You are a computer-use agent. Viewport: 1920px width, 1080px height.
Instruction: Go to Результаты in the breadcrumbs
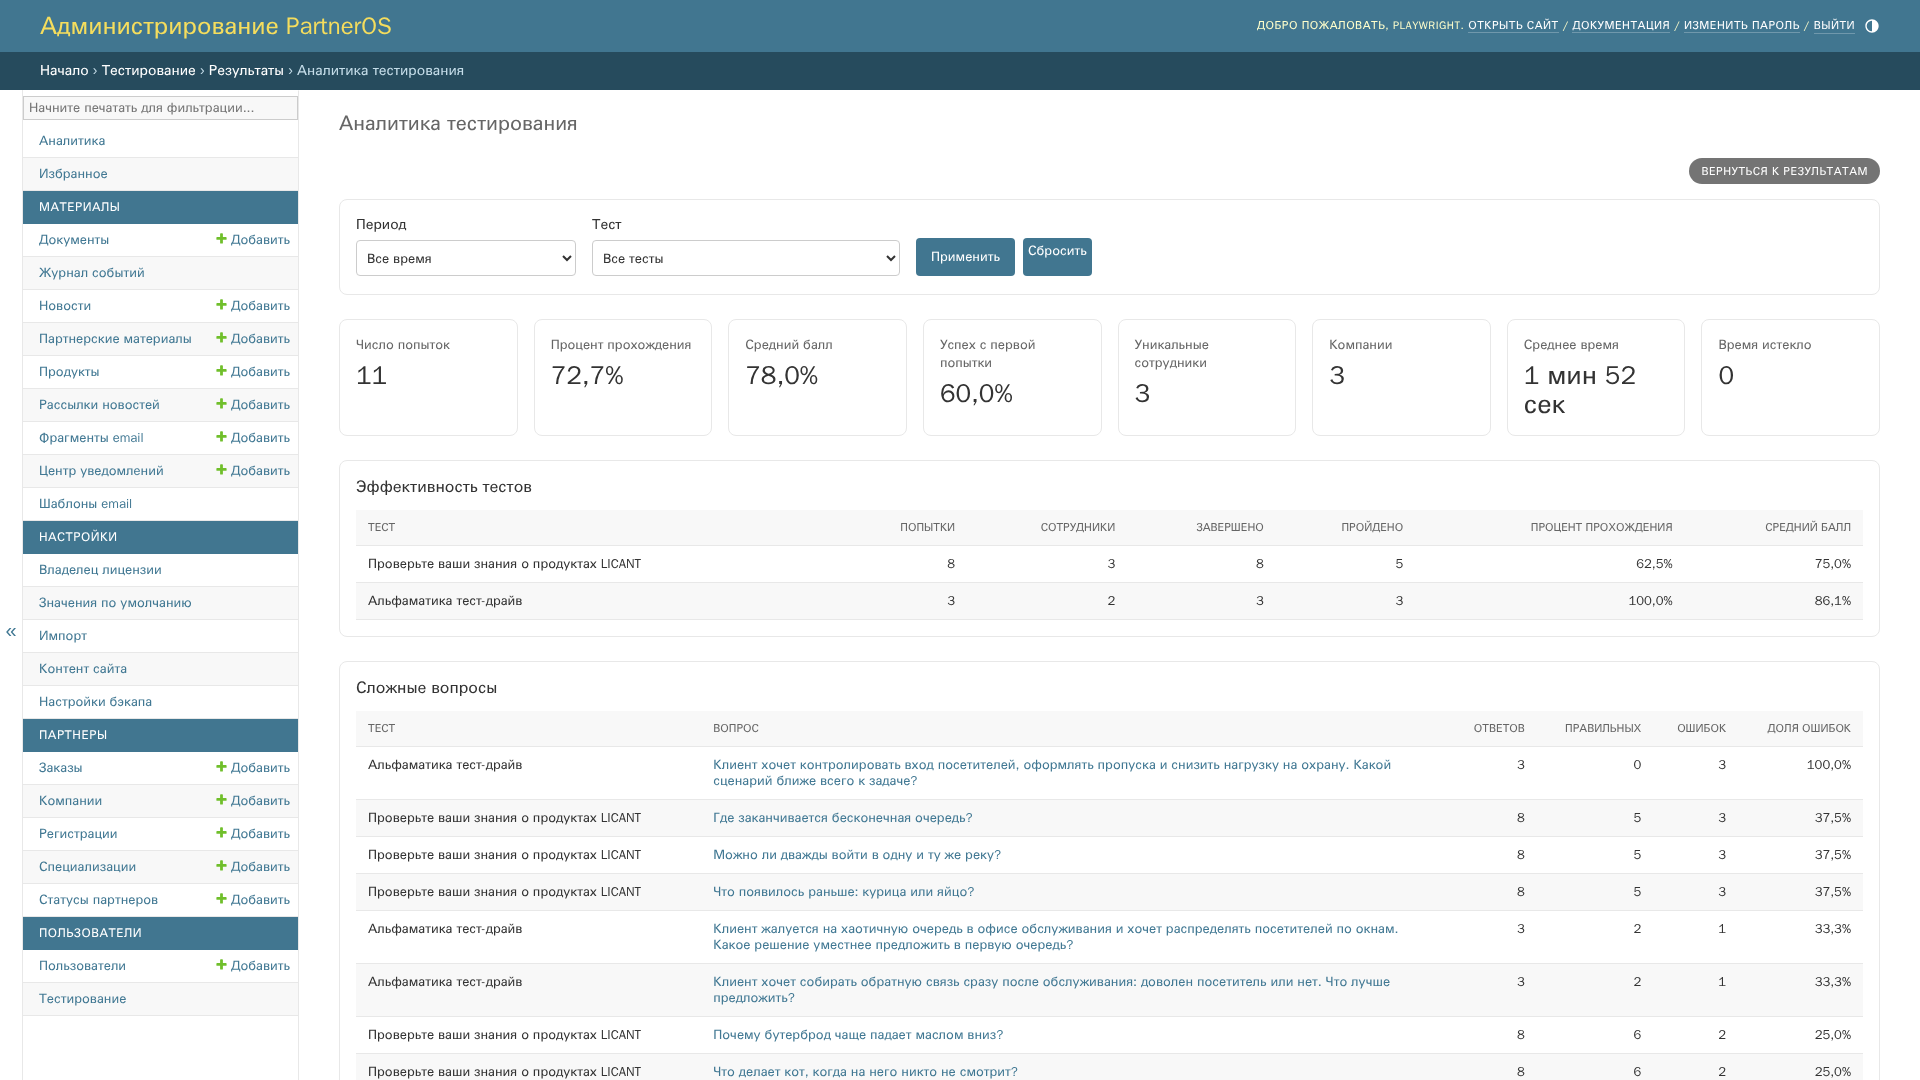246,71
